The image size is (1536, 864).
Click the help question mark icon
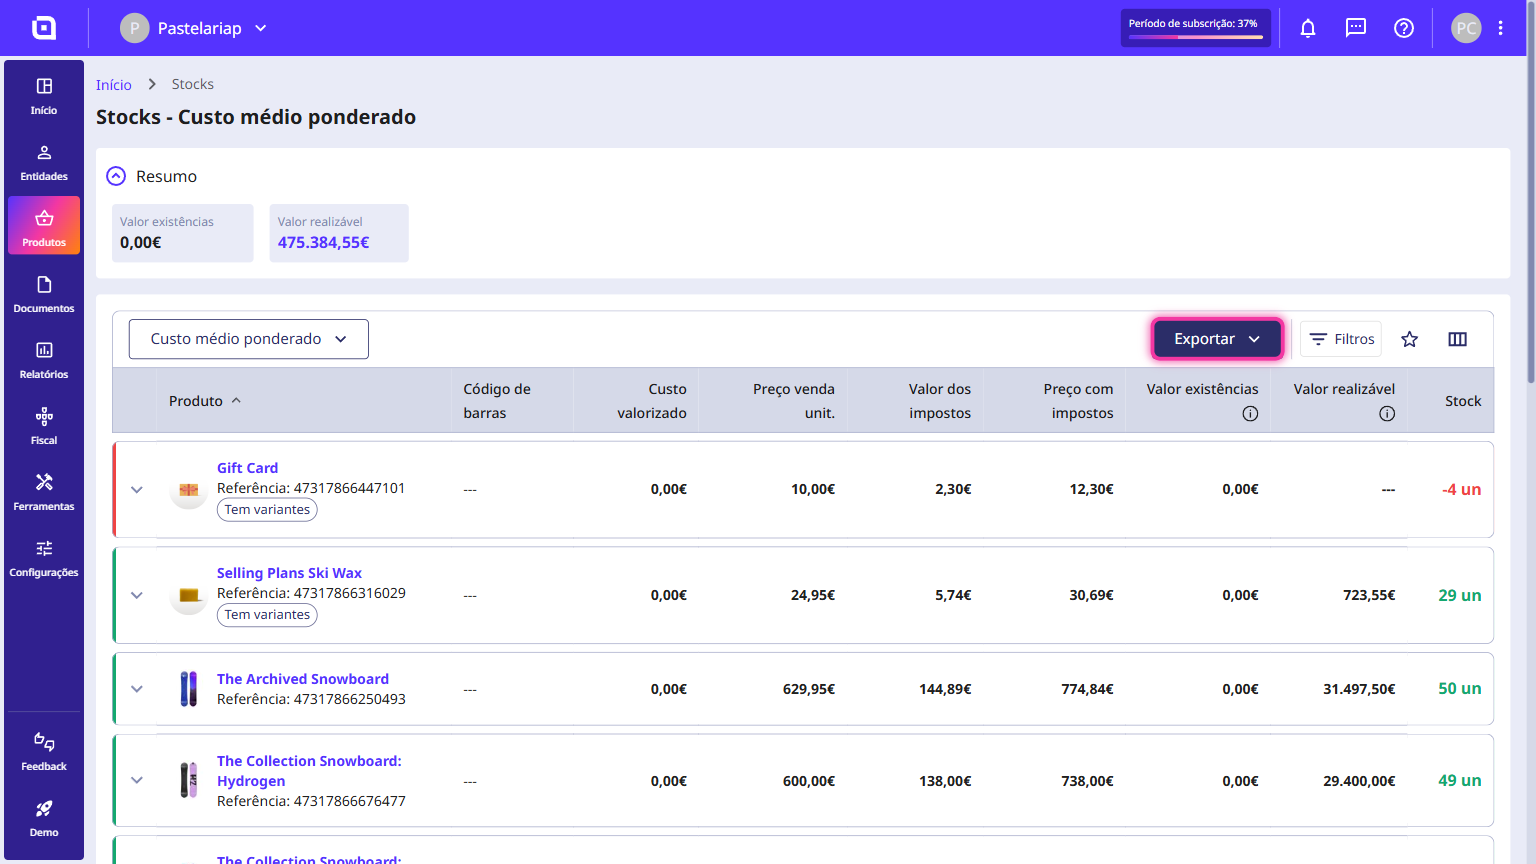coord(1404,28)
